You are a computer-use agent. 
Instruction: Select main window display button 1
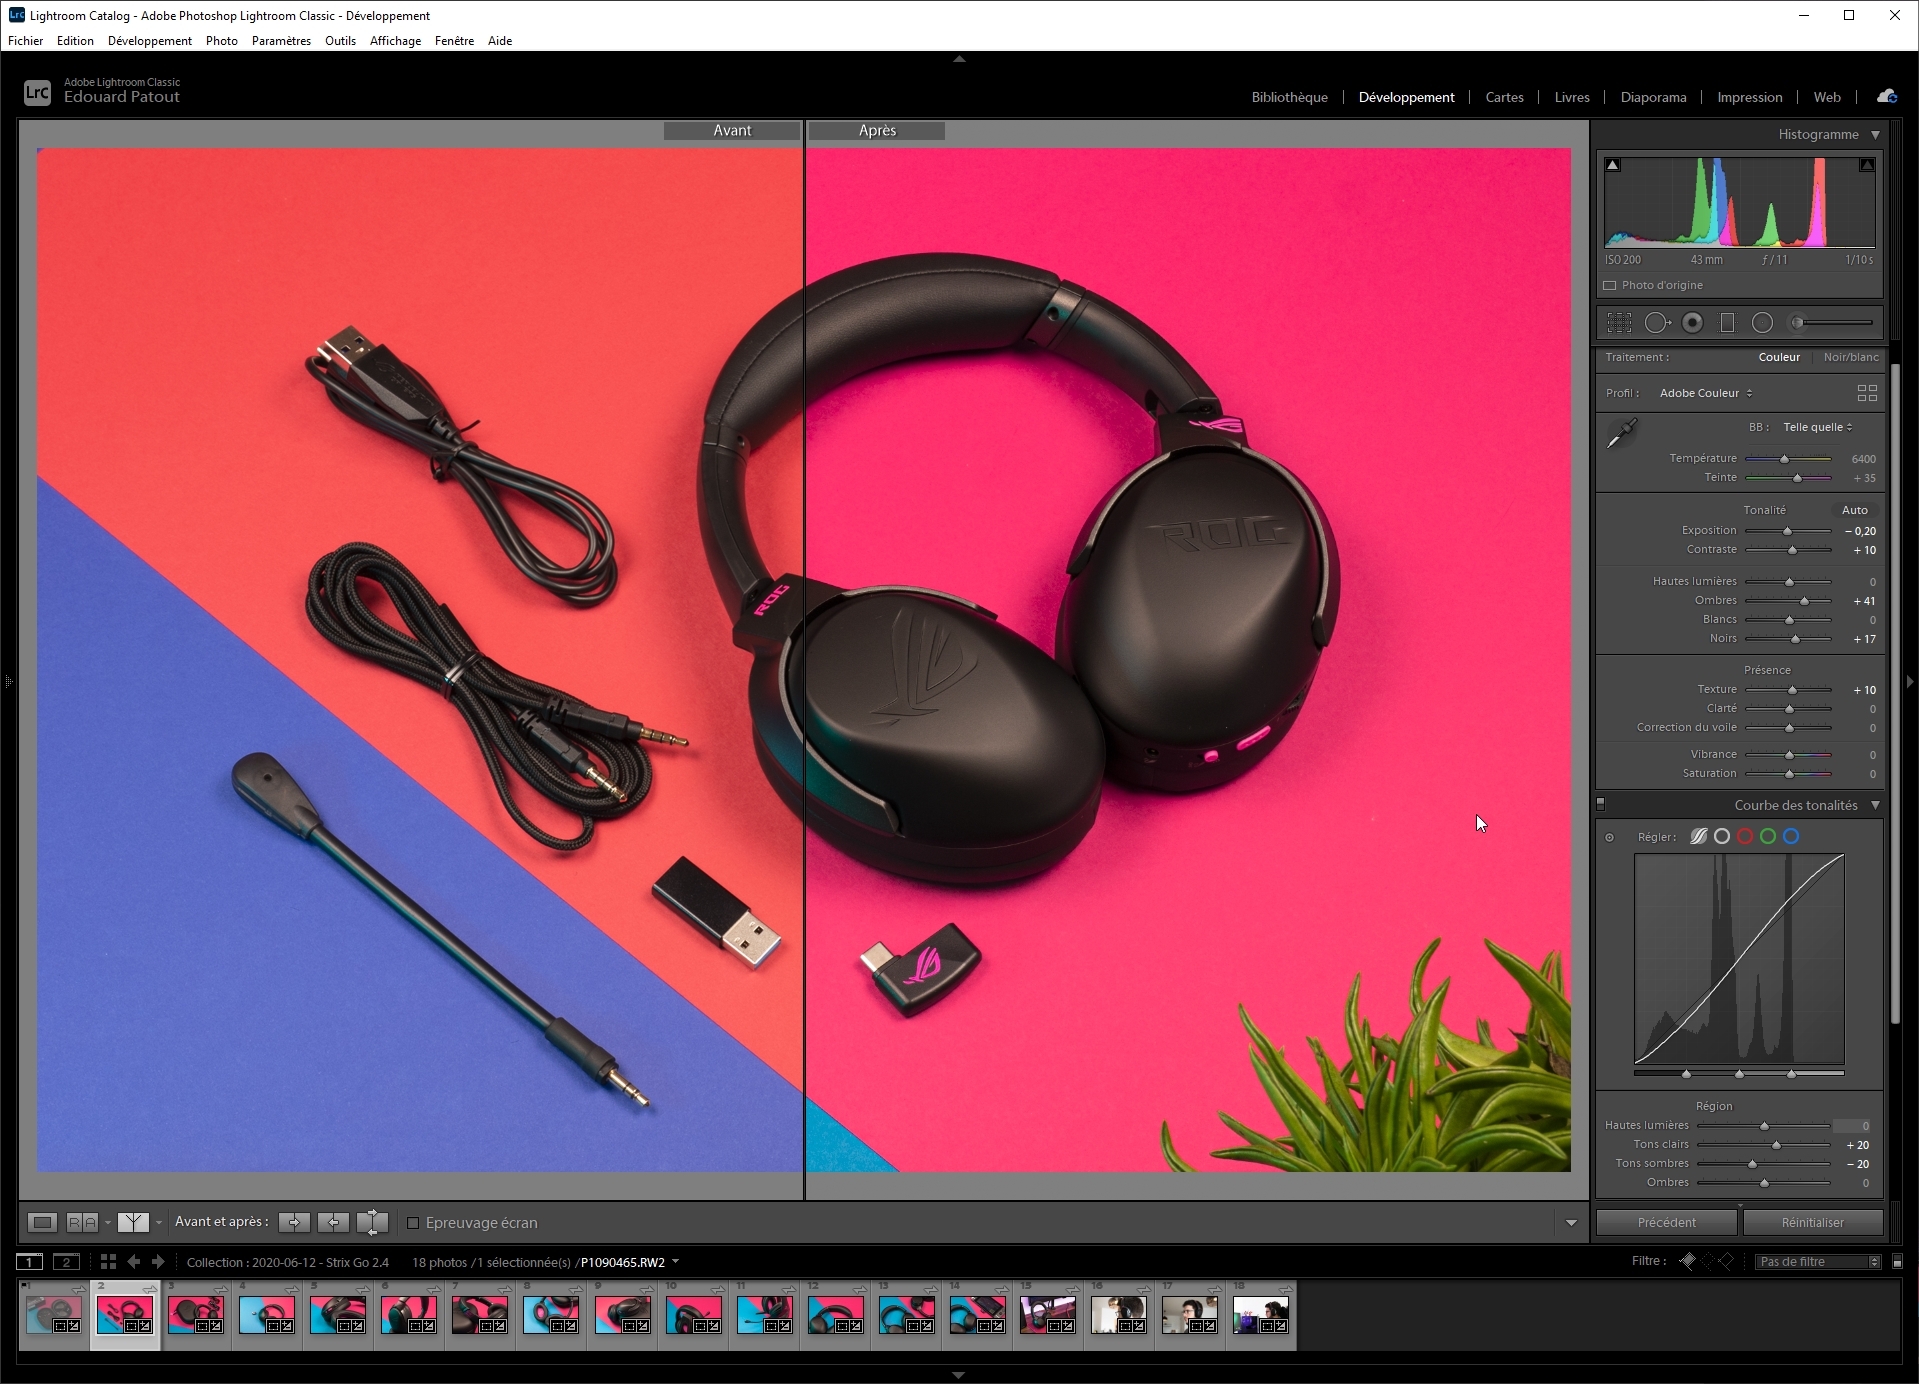coord(30,1262)
